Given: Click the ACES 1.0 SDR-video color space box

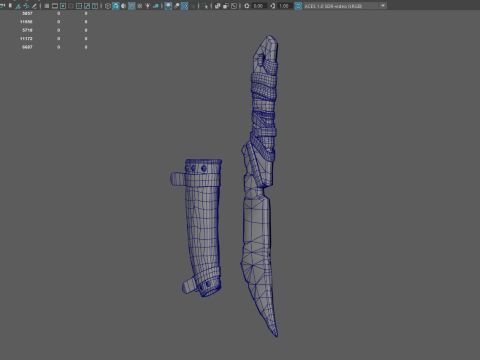Looking at the screenshot, I should pos(341,6).
